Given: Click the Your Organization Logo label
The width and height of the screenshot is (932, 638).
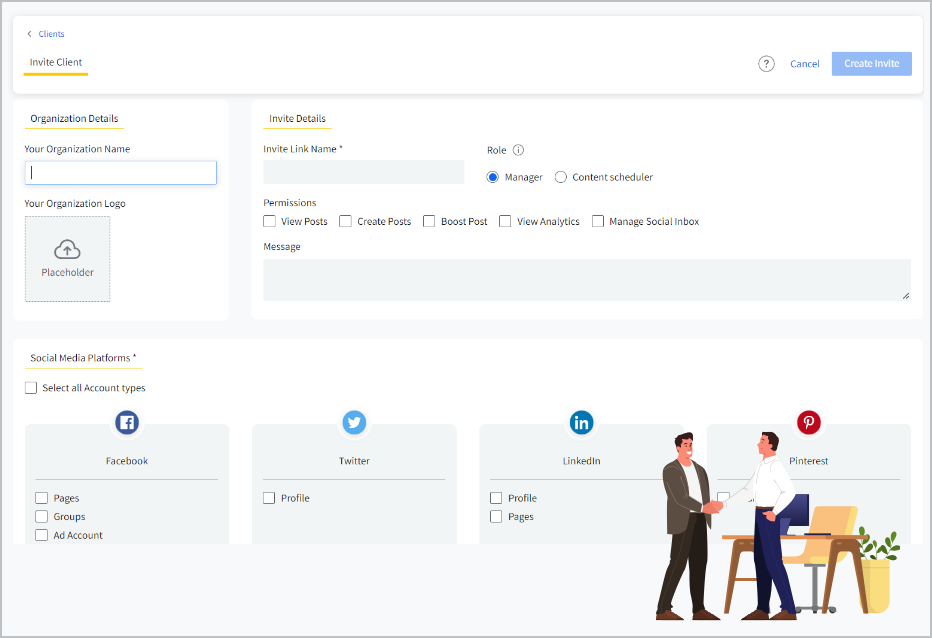Looking at the screenshot, I should 75,203.
